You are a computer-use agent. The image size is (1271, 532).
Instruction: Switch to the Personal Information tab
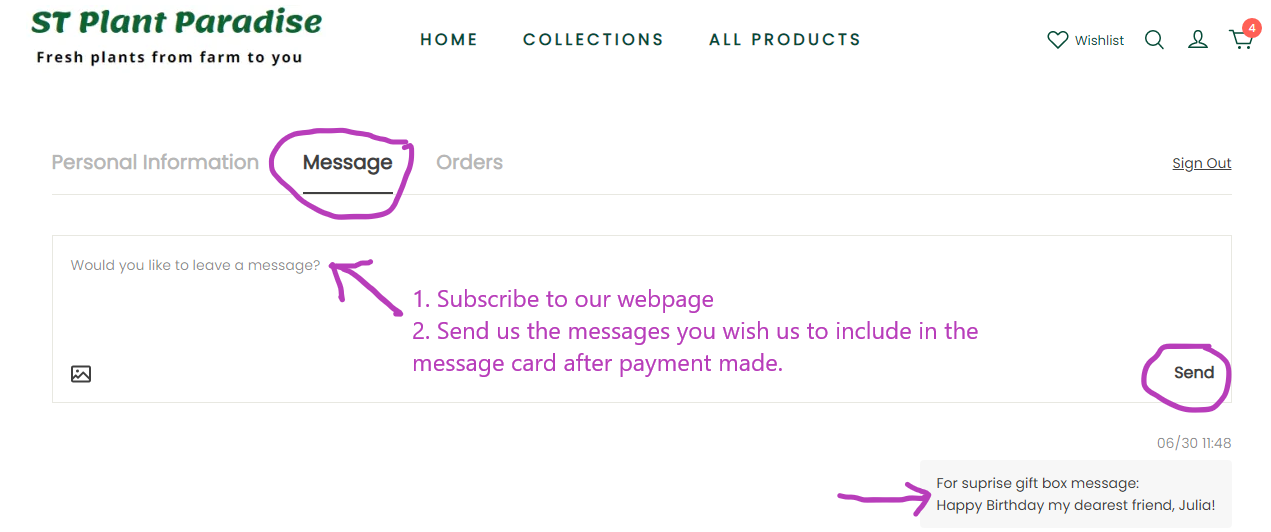155,162
